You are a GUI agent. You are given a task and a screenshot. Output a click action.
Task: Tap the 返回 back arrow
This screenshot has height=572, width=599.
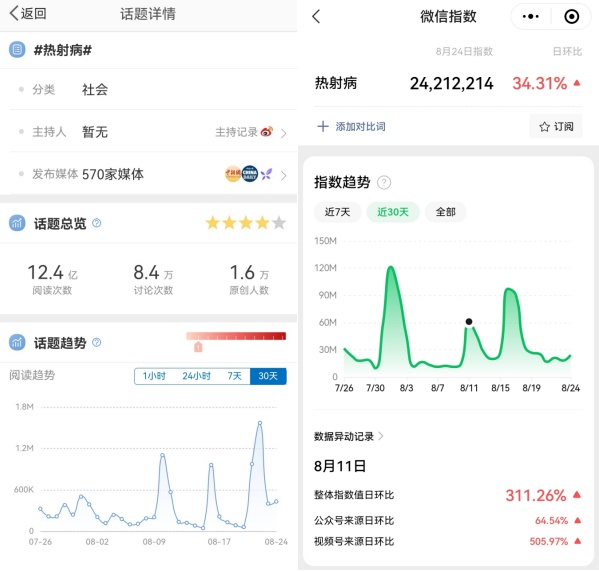tap(14, 13)
